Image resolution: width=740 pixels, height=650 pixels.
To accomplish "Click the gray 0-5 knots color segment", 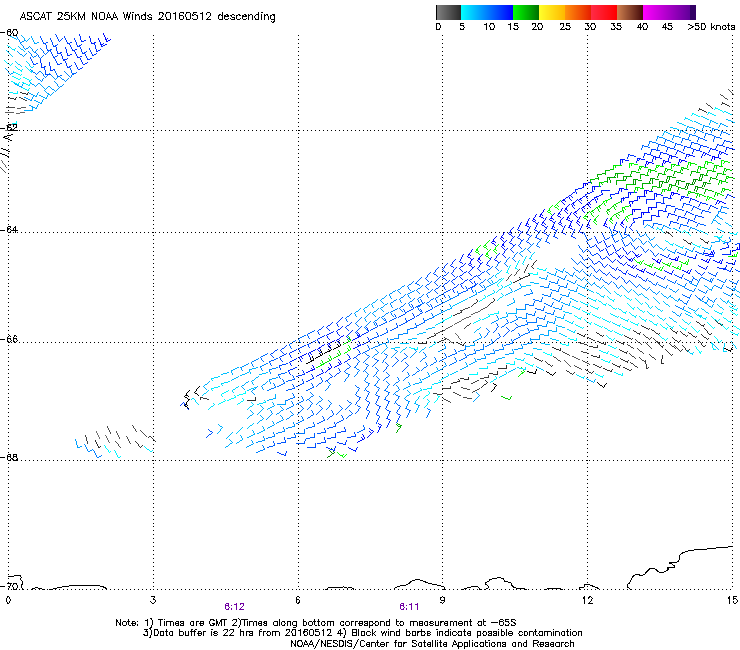I will point(448,12).
